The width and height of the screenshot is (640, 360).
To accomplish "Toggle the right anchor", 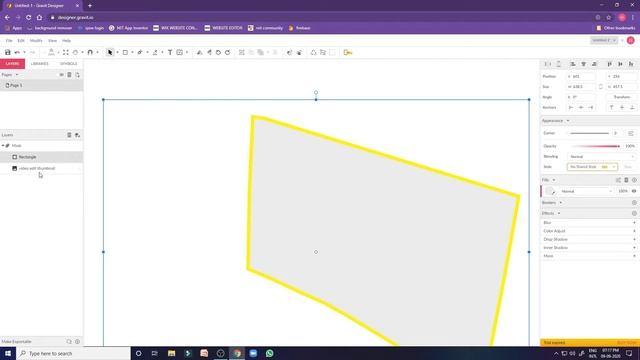I will [x=590, y=107].
